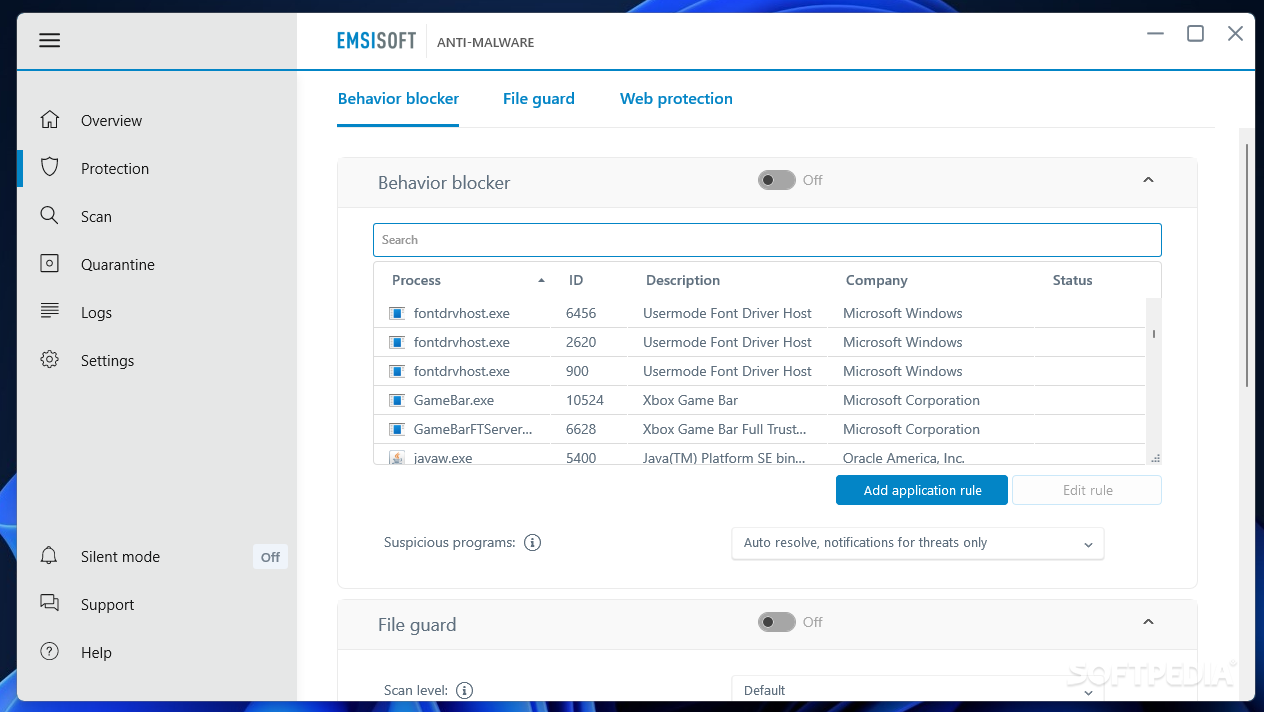Click the Suspicious programs info icon

click(x=533, y=543)
